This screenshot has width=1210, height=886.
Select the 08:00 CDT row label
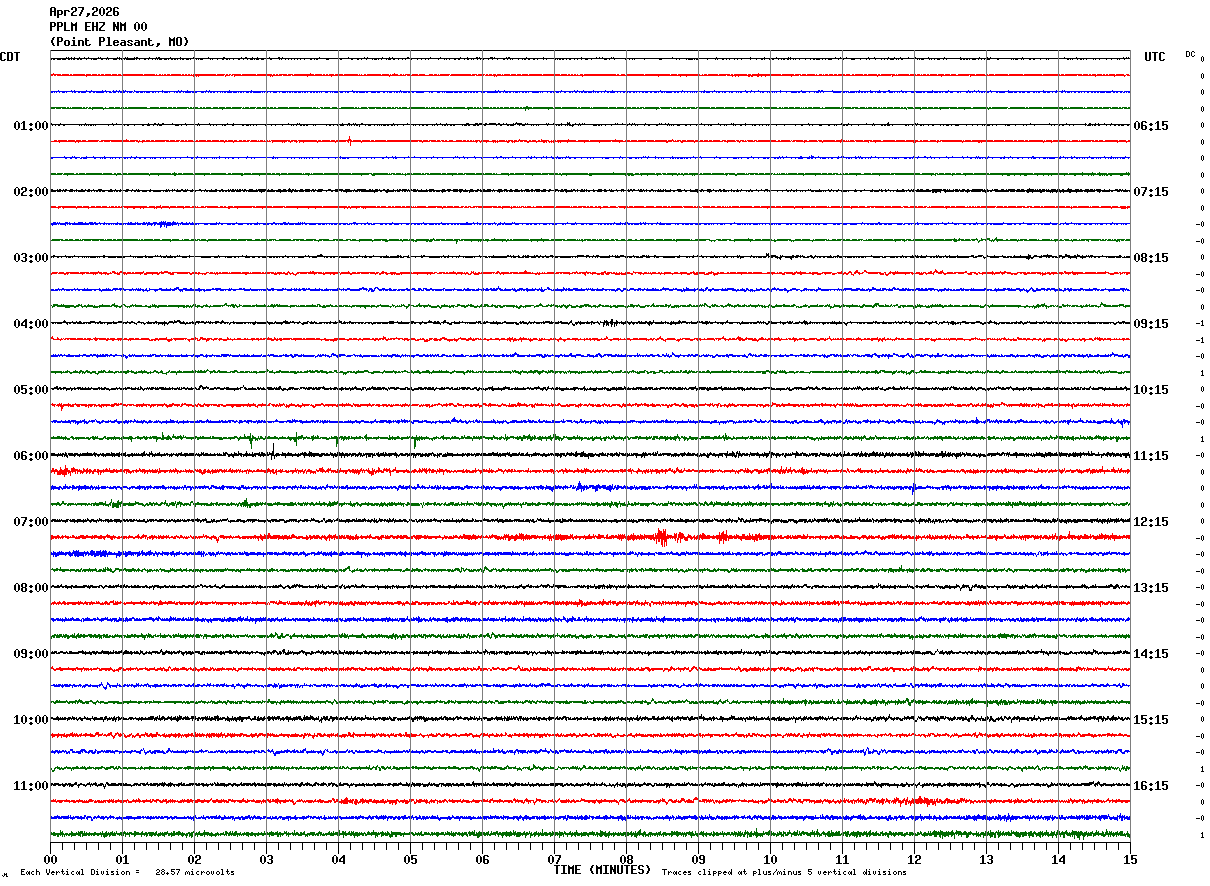31,588
